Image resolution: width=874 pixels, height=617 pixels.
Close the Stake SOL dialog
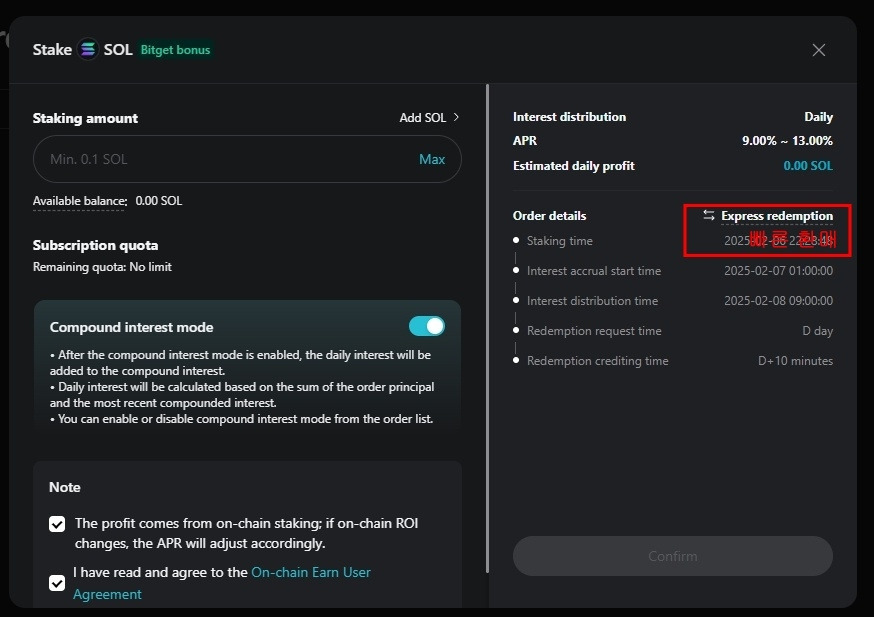coord(819,50)
